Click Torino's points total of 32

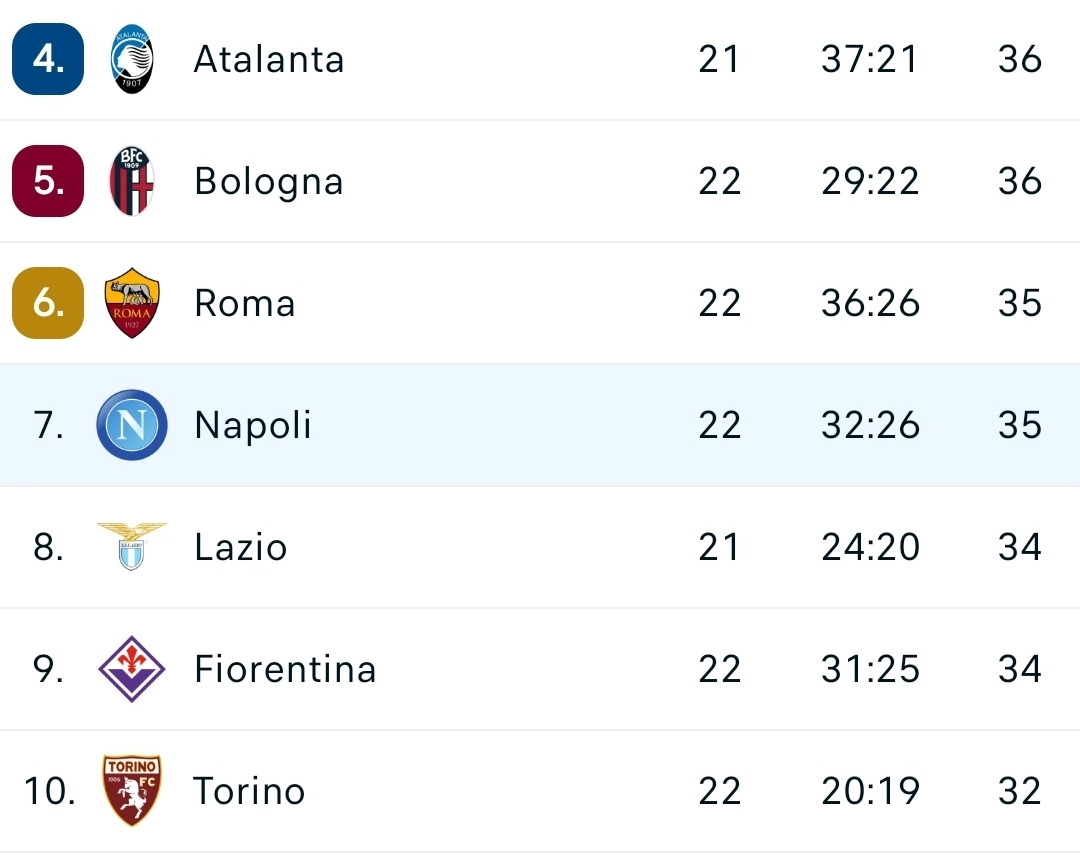tap(1019, 790)
